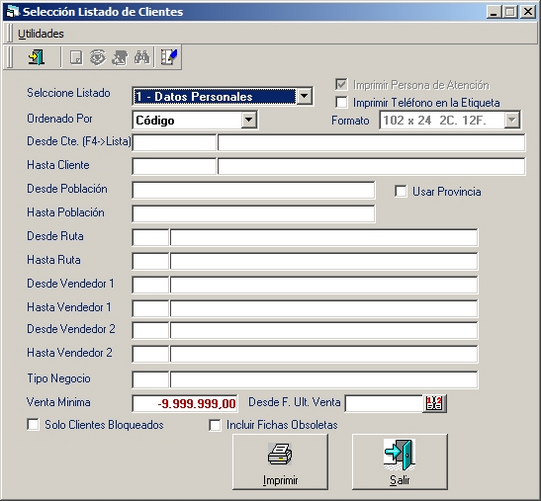Click the notepad with blue pen icon
This screenshot has height=501, width=541.
click(169, 57)
